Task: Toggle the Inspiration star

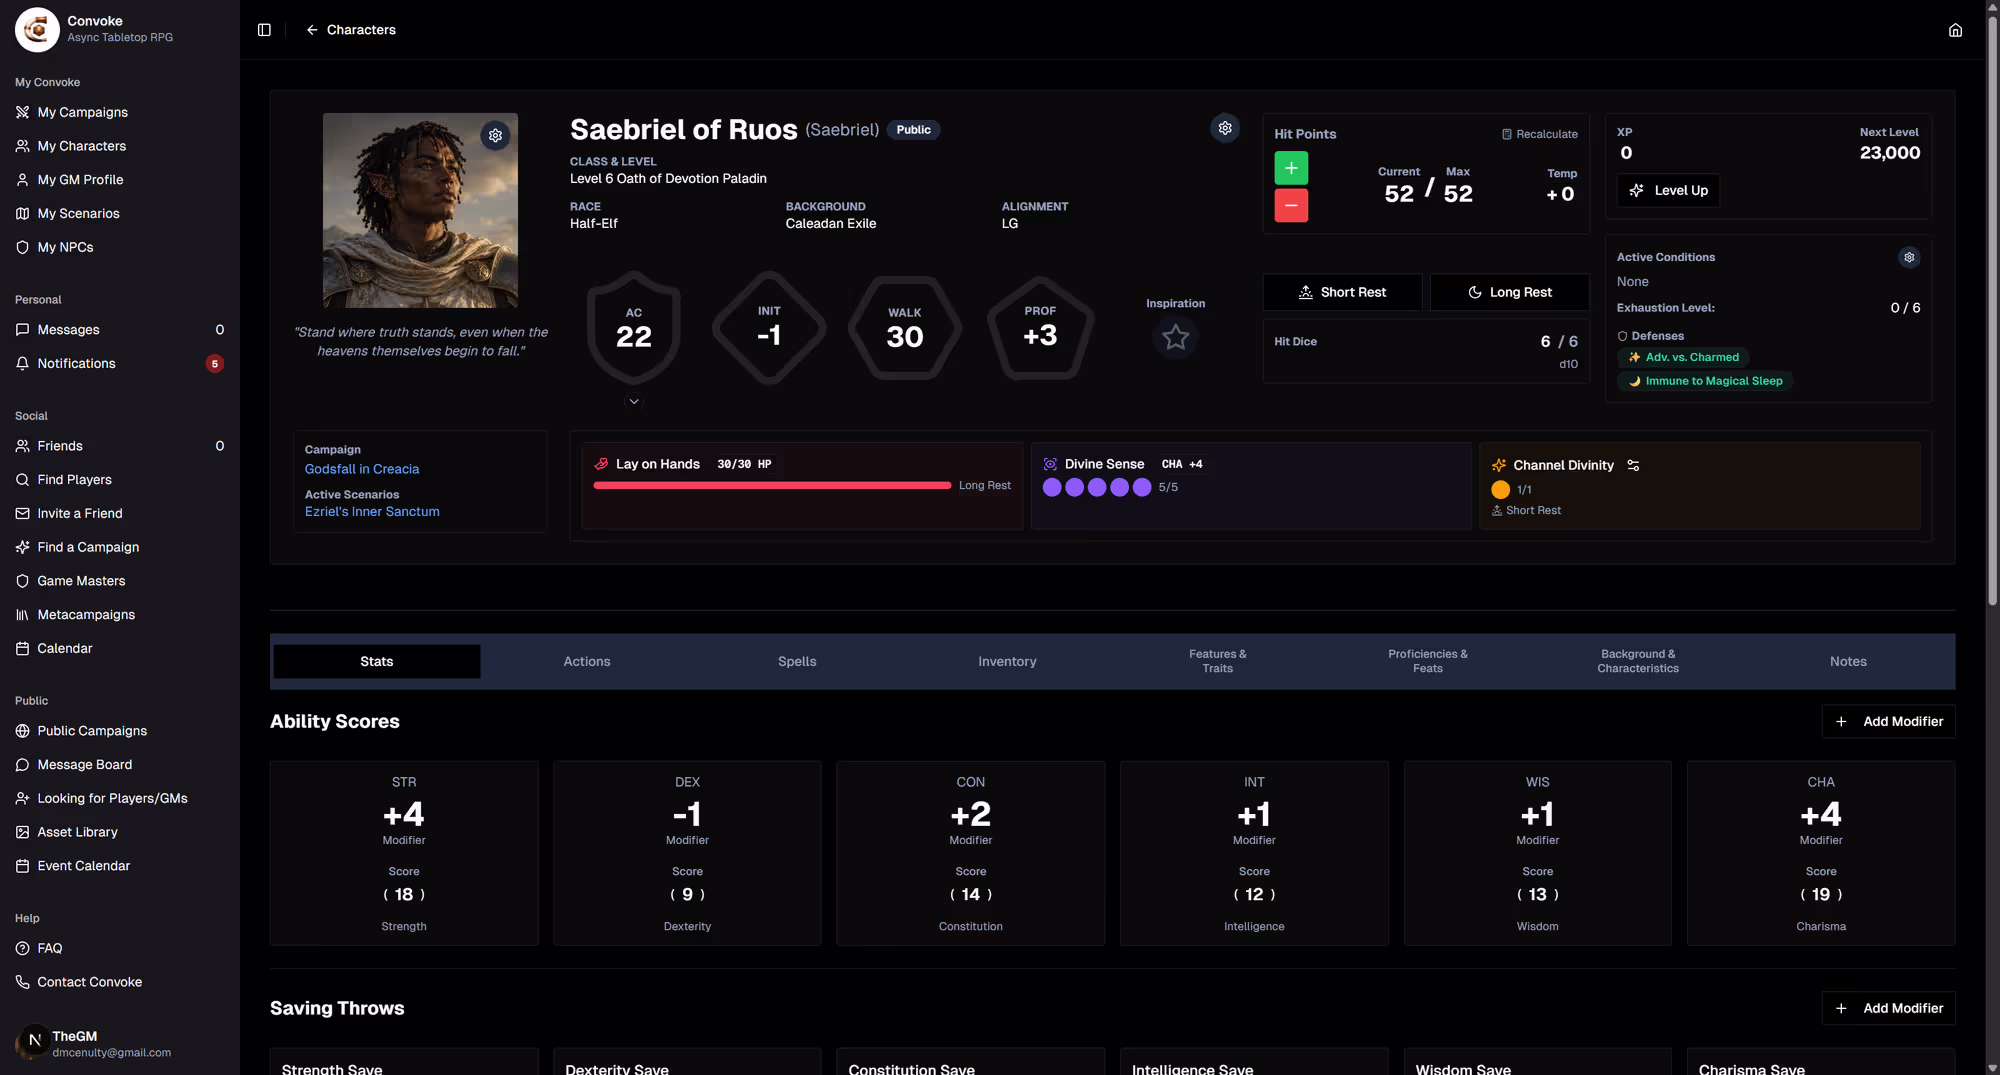Action: [1175, 337]
